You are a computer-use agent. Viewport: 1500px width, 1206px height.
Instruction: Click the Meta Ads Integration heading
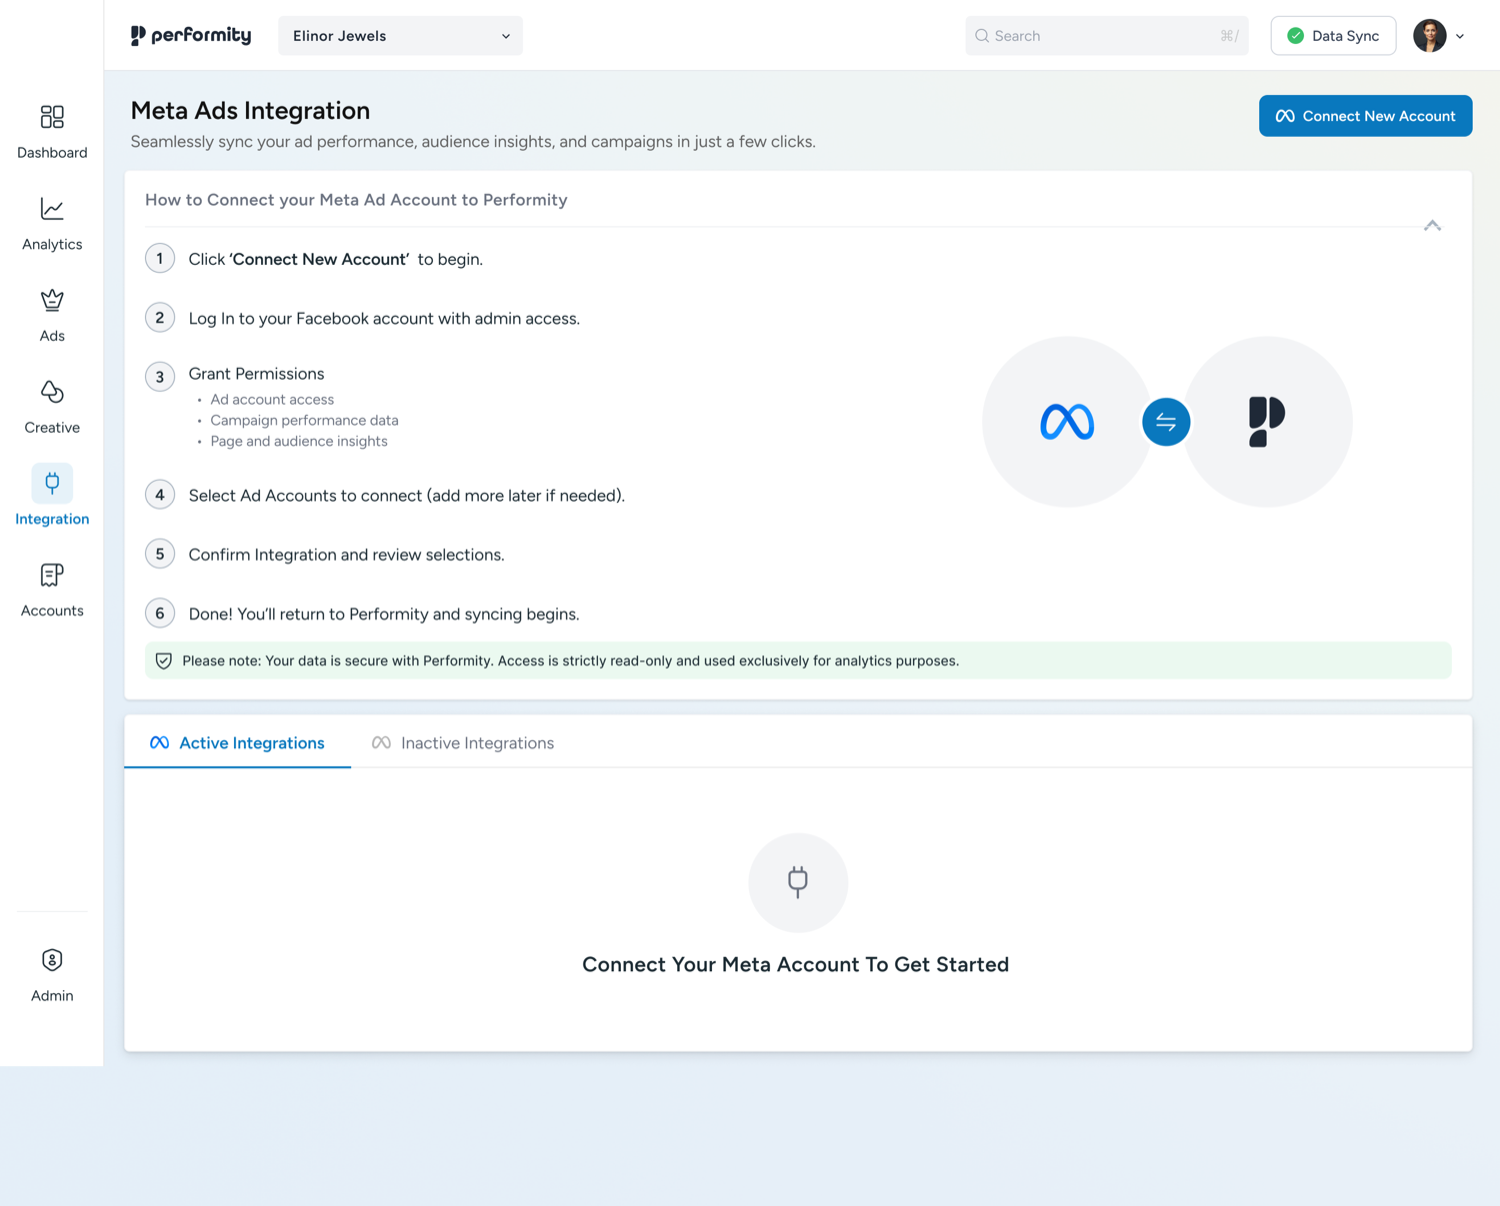pyautogui.click(x=250, y=110)
